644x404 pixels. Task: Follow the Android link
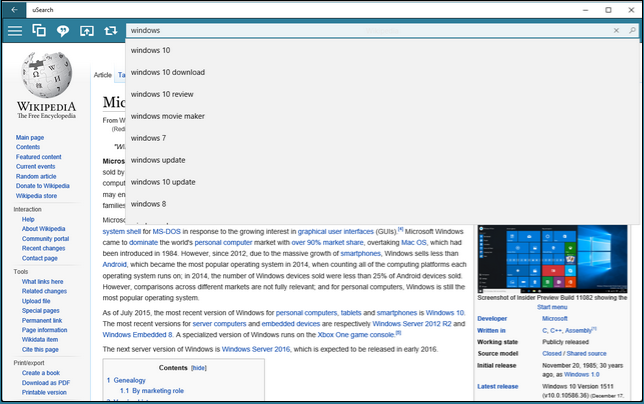pos(115,264)
